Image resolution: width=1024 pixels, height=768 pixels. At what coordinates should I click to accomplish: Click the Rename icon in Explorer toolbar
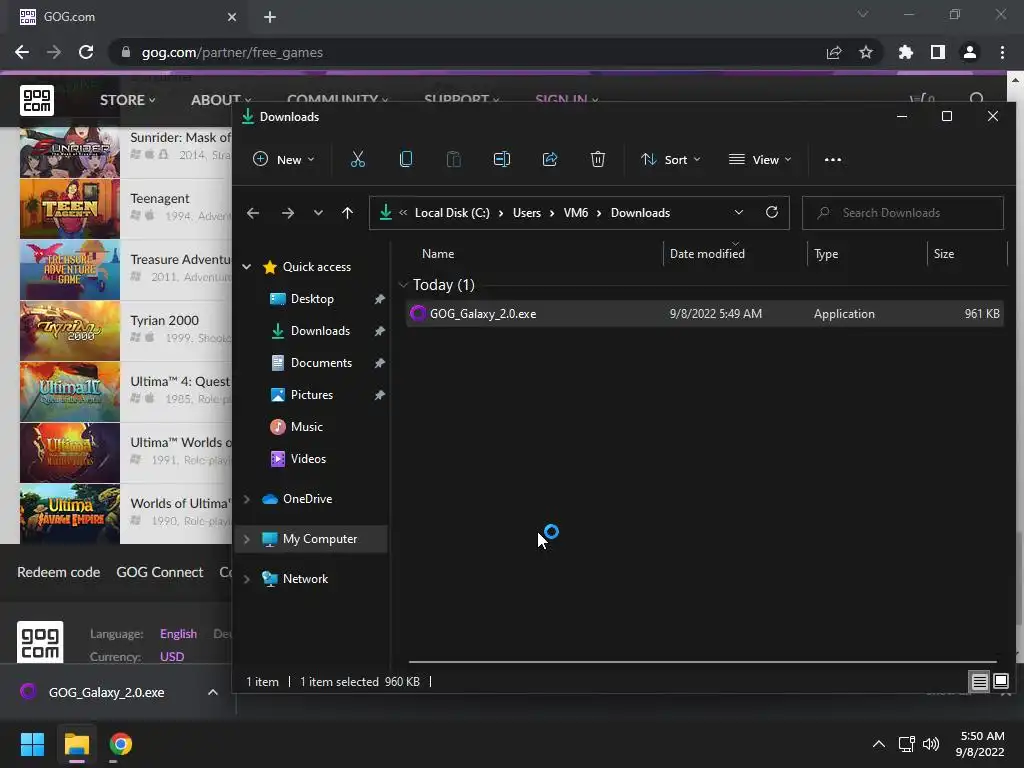[502, 159]
